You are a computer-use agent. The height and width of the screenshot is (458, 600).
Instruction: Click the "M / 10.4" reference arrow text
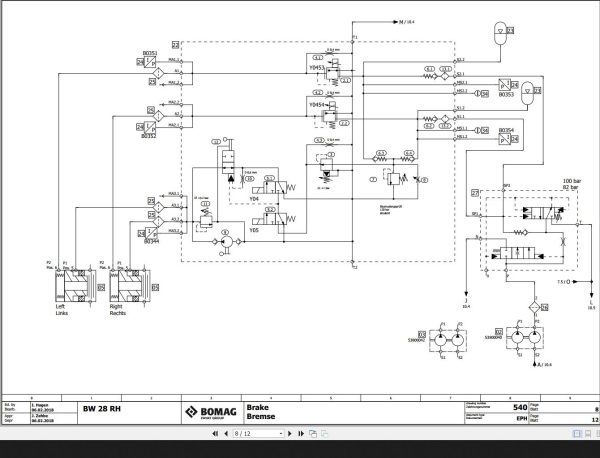click(x=407, y=22)
